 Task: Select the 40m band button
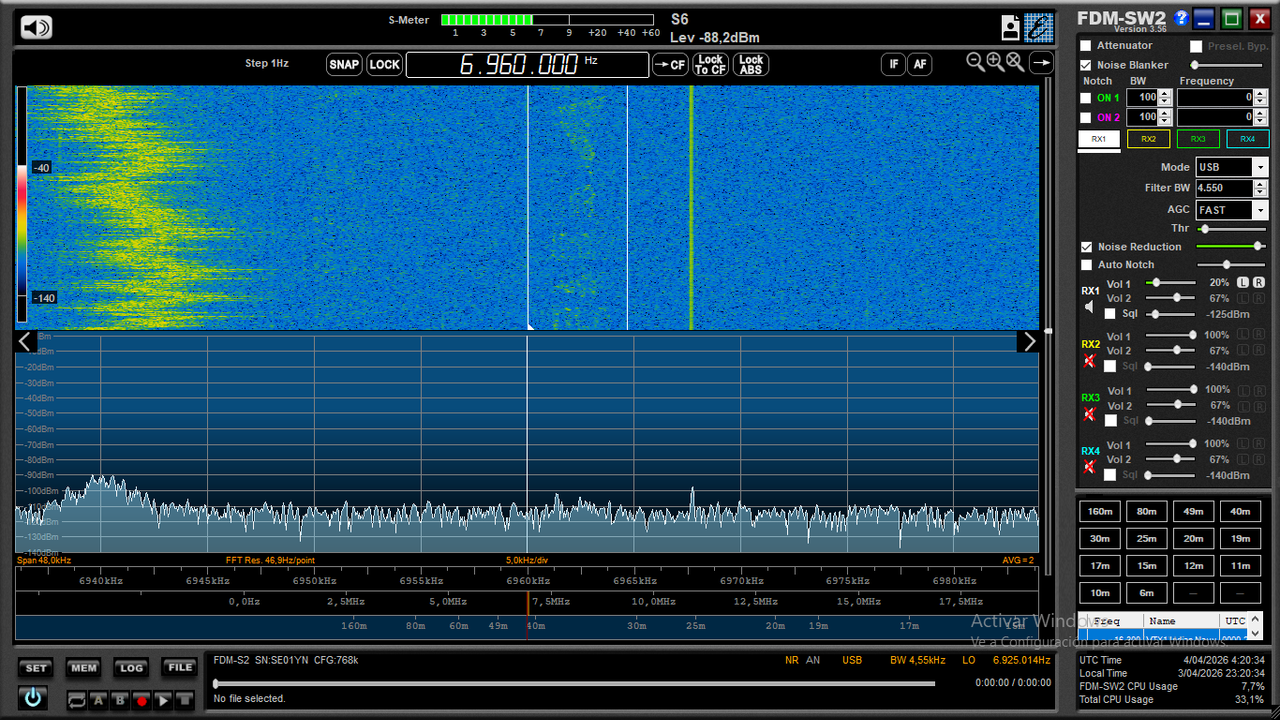pos(1240,511)
